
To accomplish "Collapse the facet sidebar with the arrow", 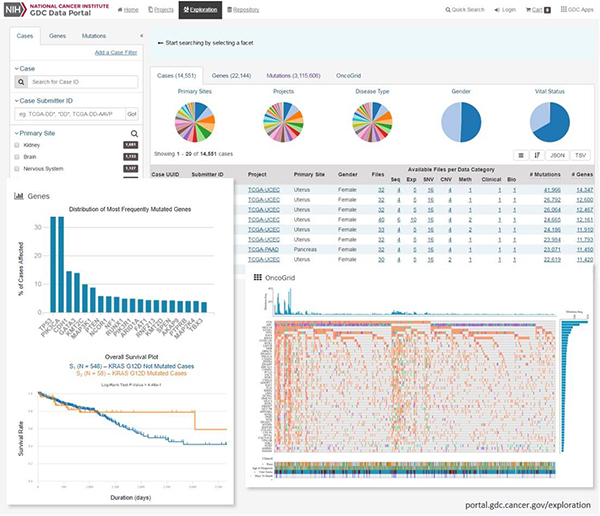I will point(141,36).
